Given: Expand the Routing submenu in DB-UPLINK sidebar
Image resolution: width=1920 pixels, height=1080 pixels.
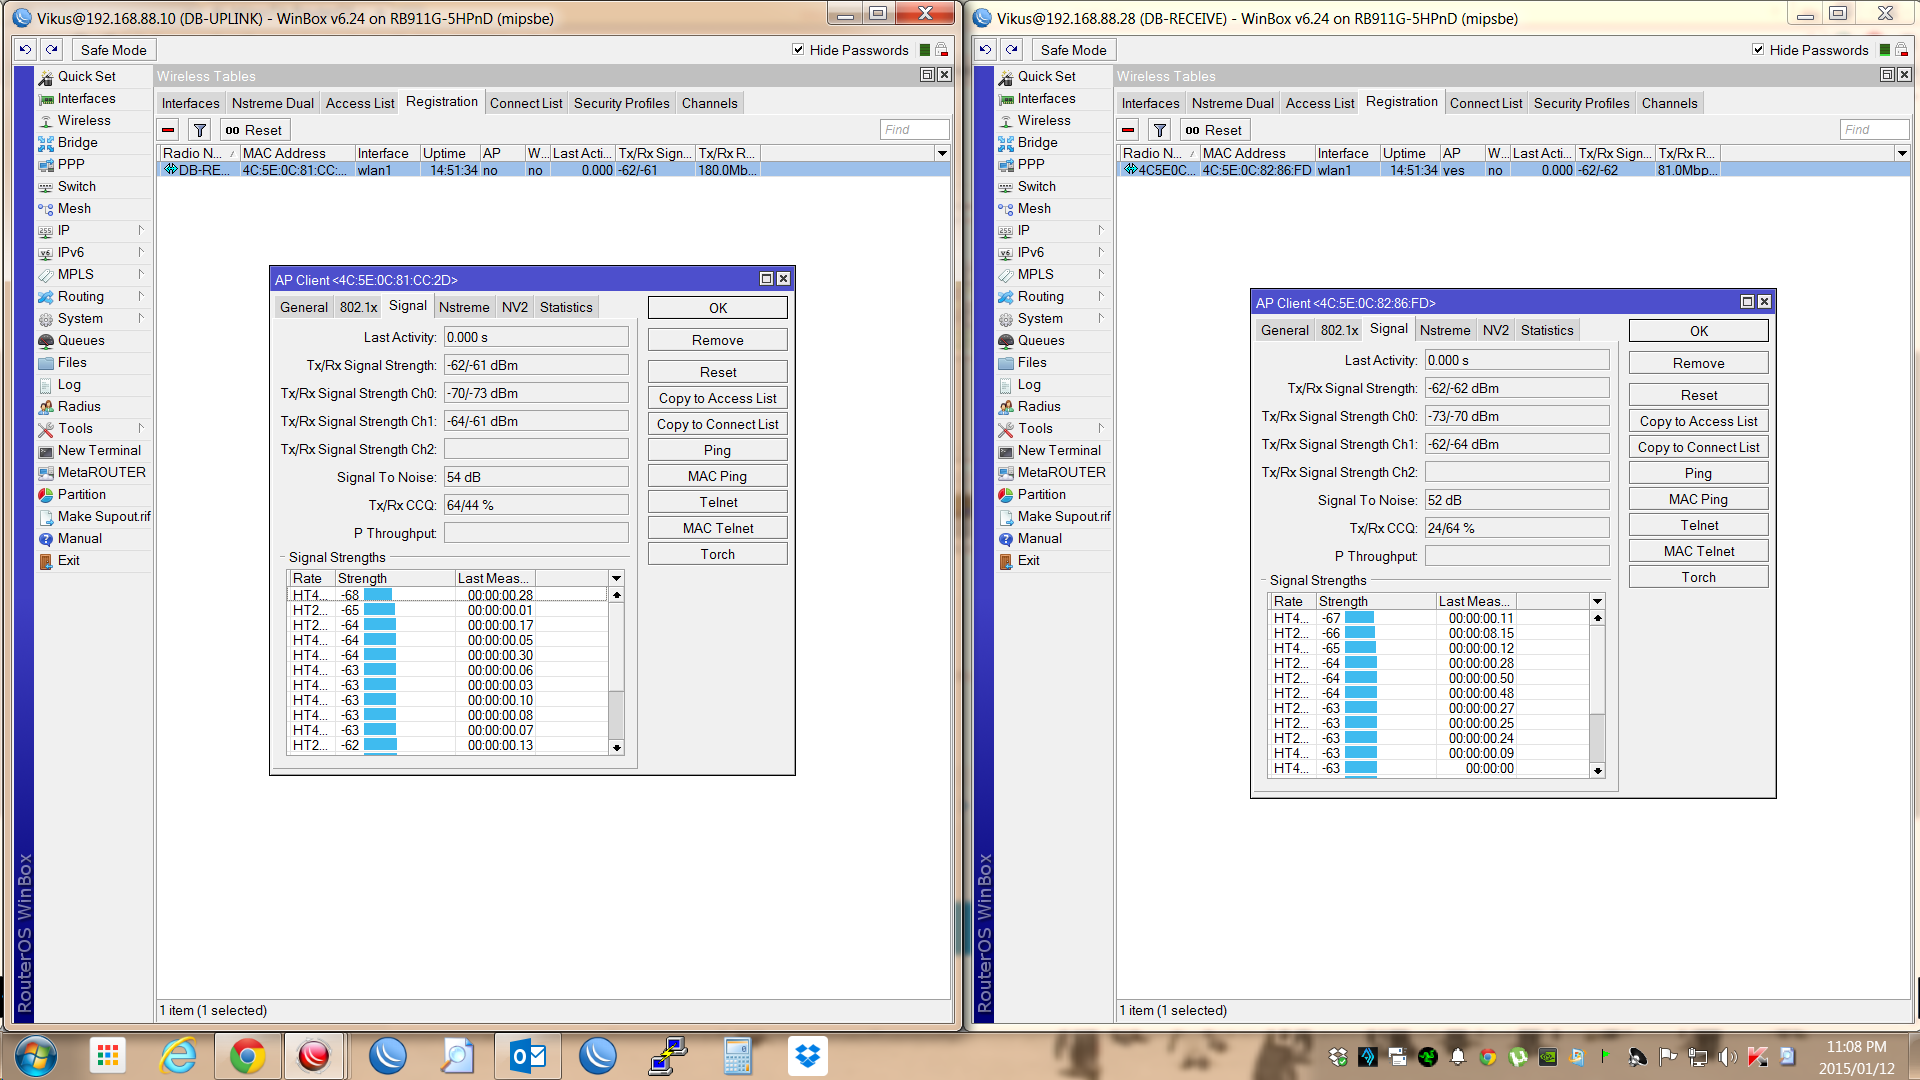Looking at the screenshot, I should [141, 296].
